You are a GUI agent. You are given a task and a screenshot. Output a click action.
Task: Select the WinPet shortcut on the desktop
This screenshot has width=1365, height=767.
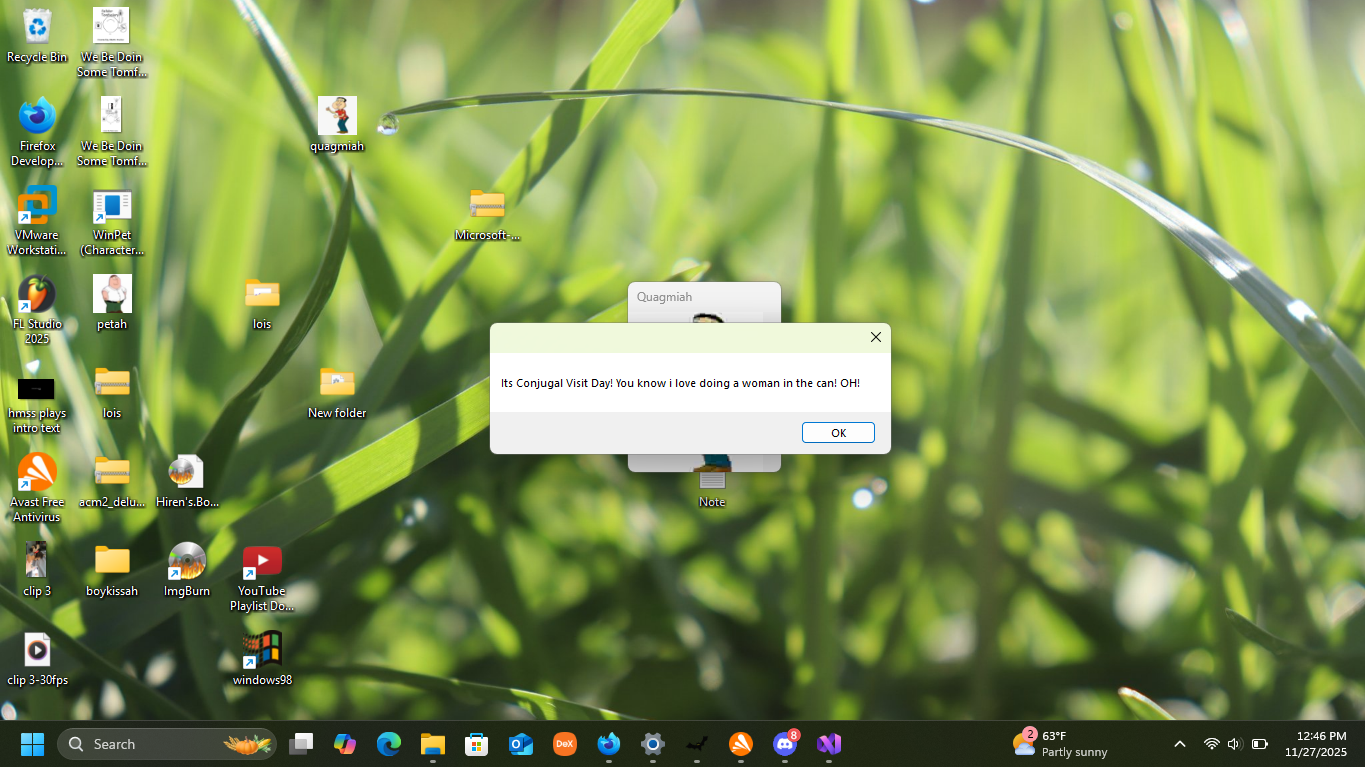pos(112,221)
